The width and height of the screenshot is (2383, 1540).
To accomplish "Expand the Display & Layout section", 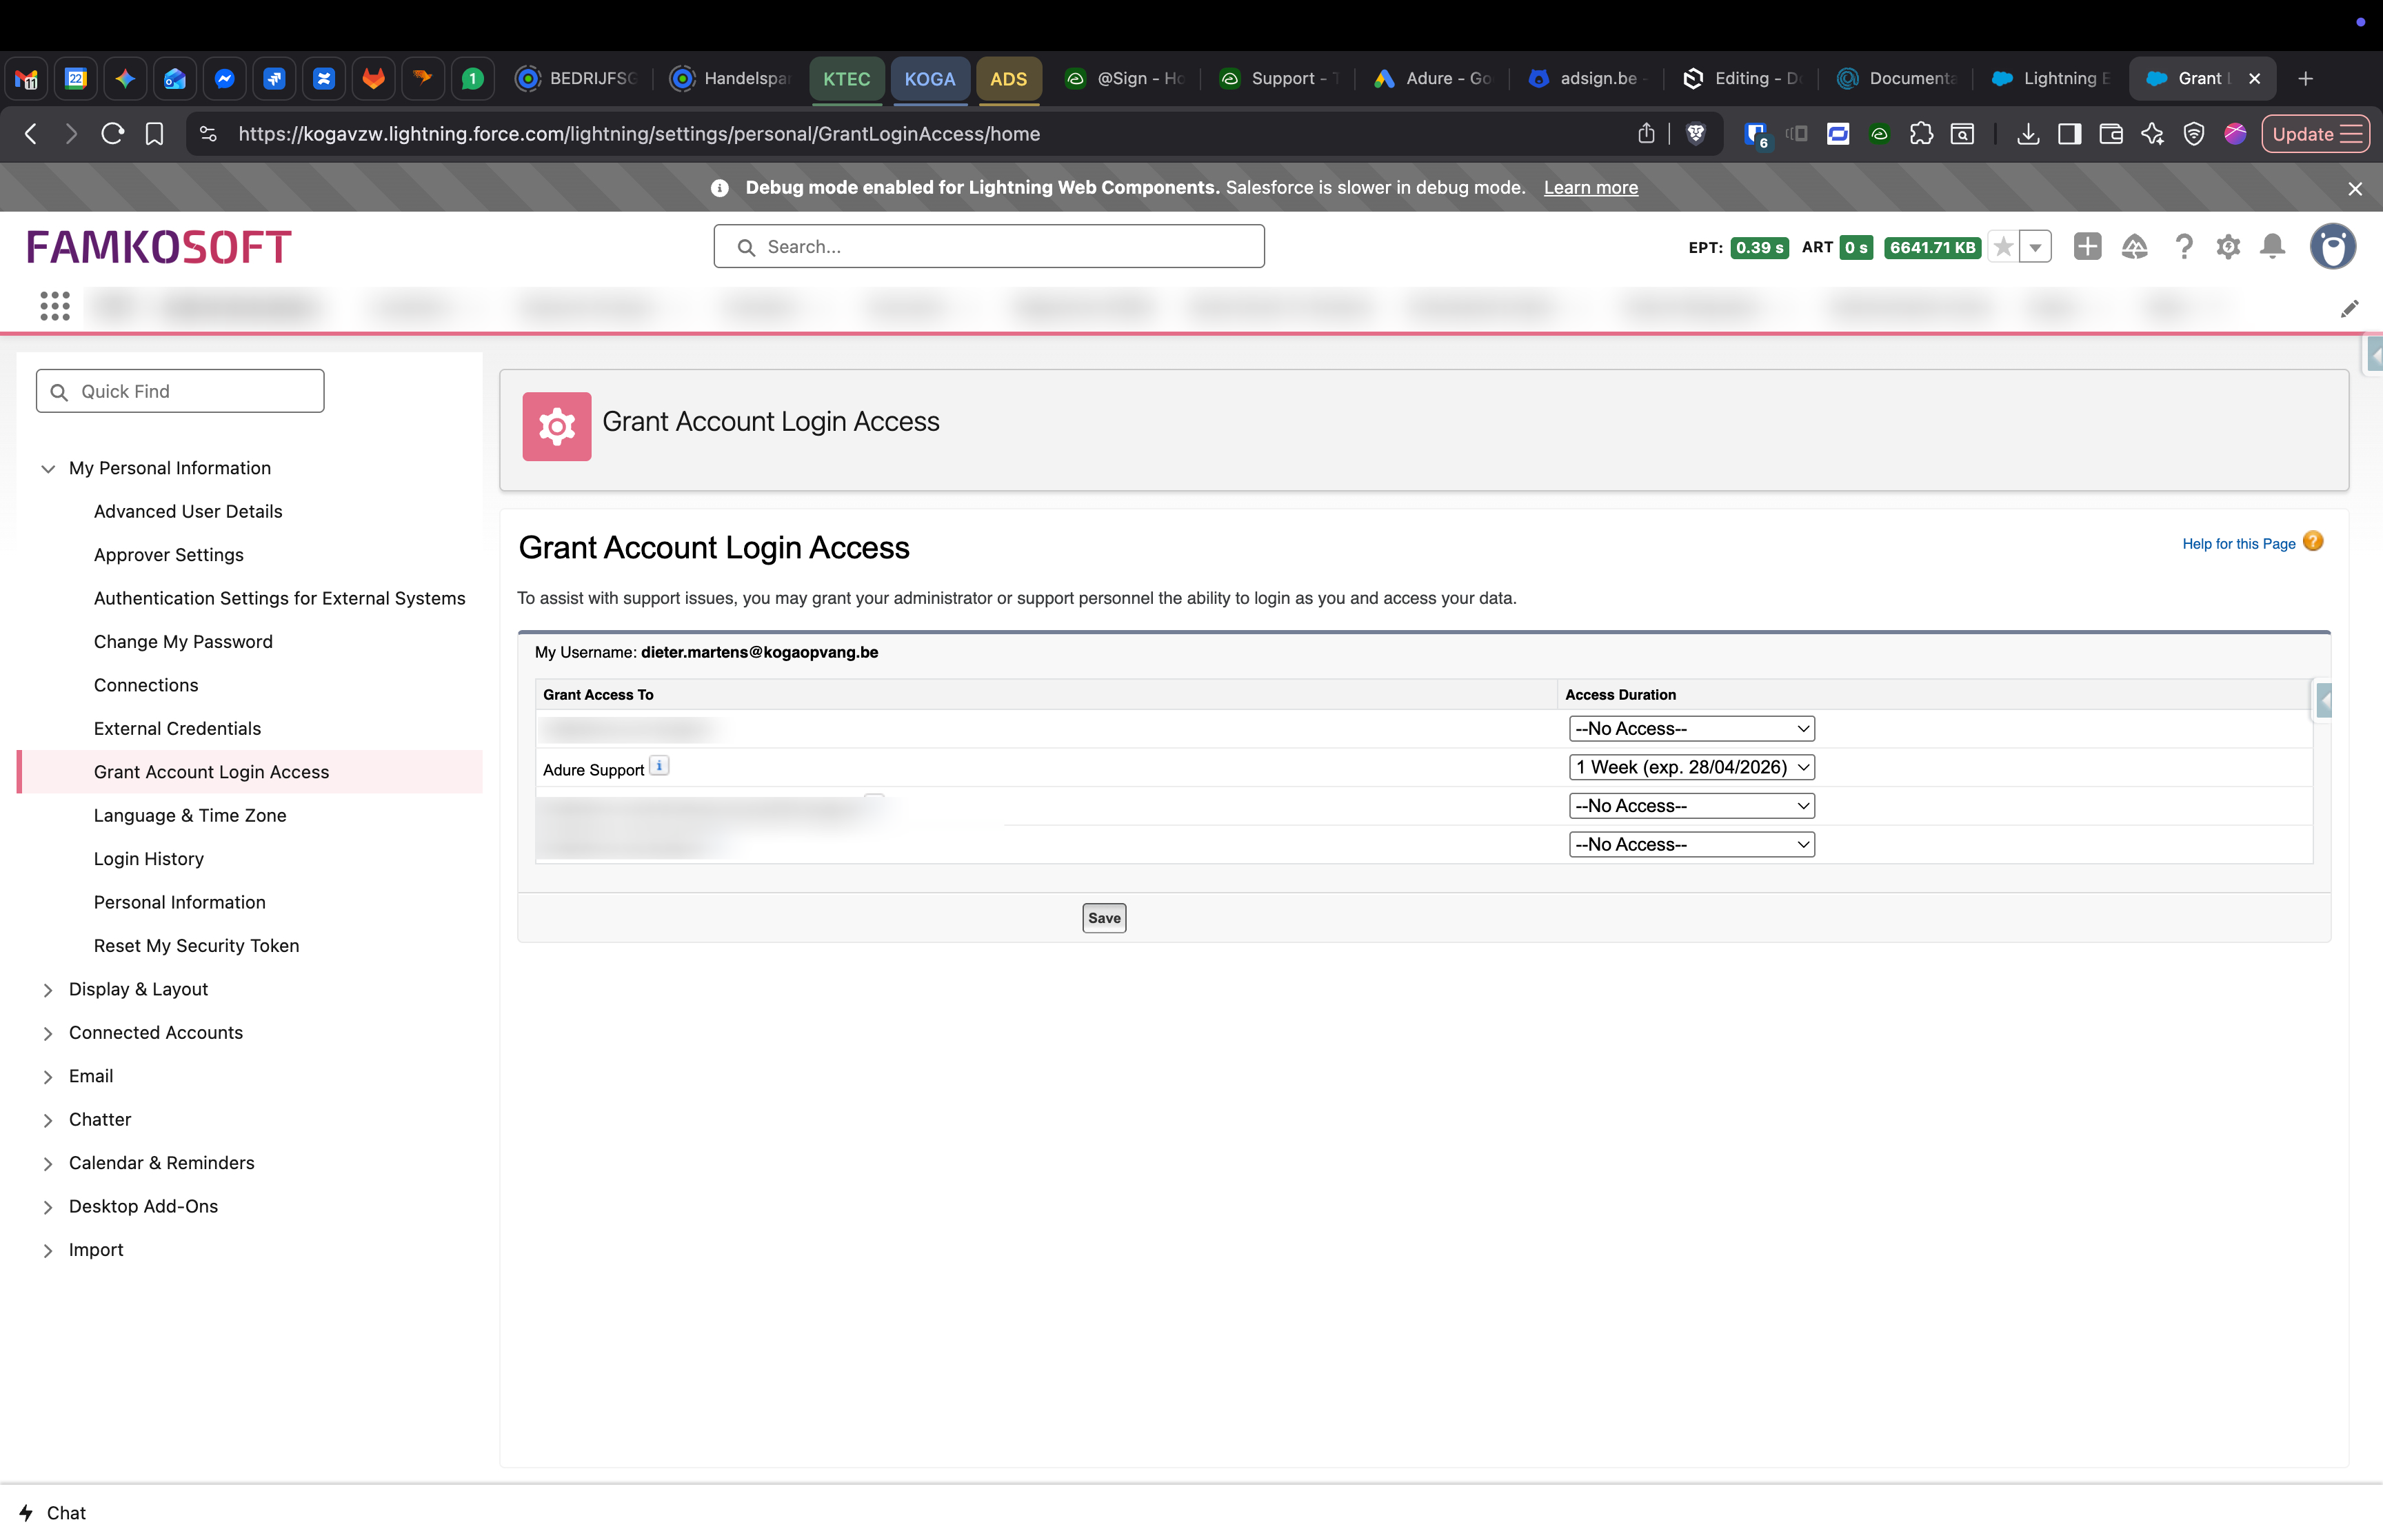I will tap(48, 989).
